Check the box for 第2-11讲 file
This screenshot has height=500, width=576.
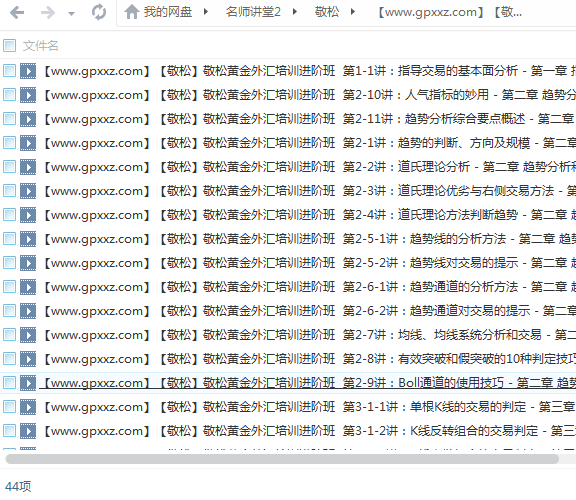coord(10,119)
